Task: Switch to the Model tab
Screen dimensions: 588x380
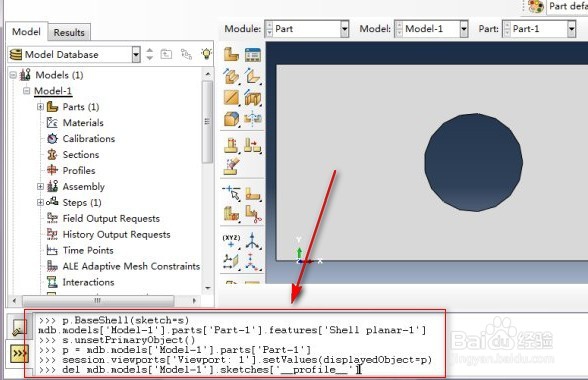Action: point(26,32)
